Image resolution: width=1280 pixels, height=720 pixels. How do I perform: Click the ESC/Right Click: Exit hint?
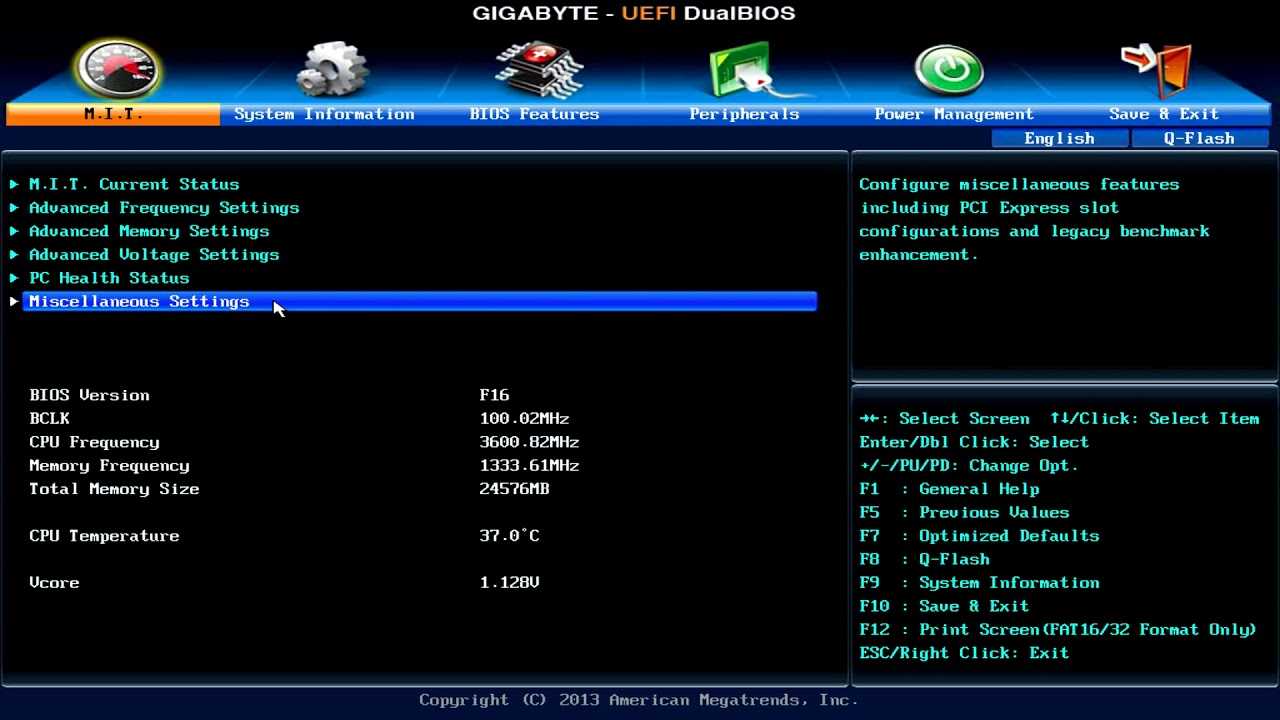(x=964, y=653)
